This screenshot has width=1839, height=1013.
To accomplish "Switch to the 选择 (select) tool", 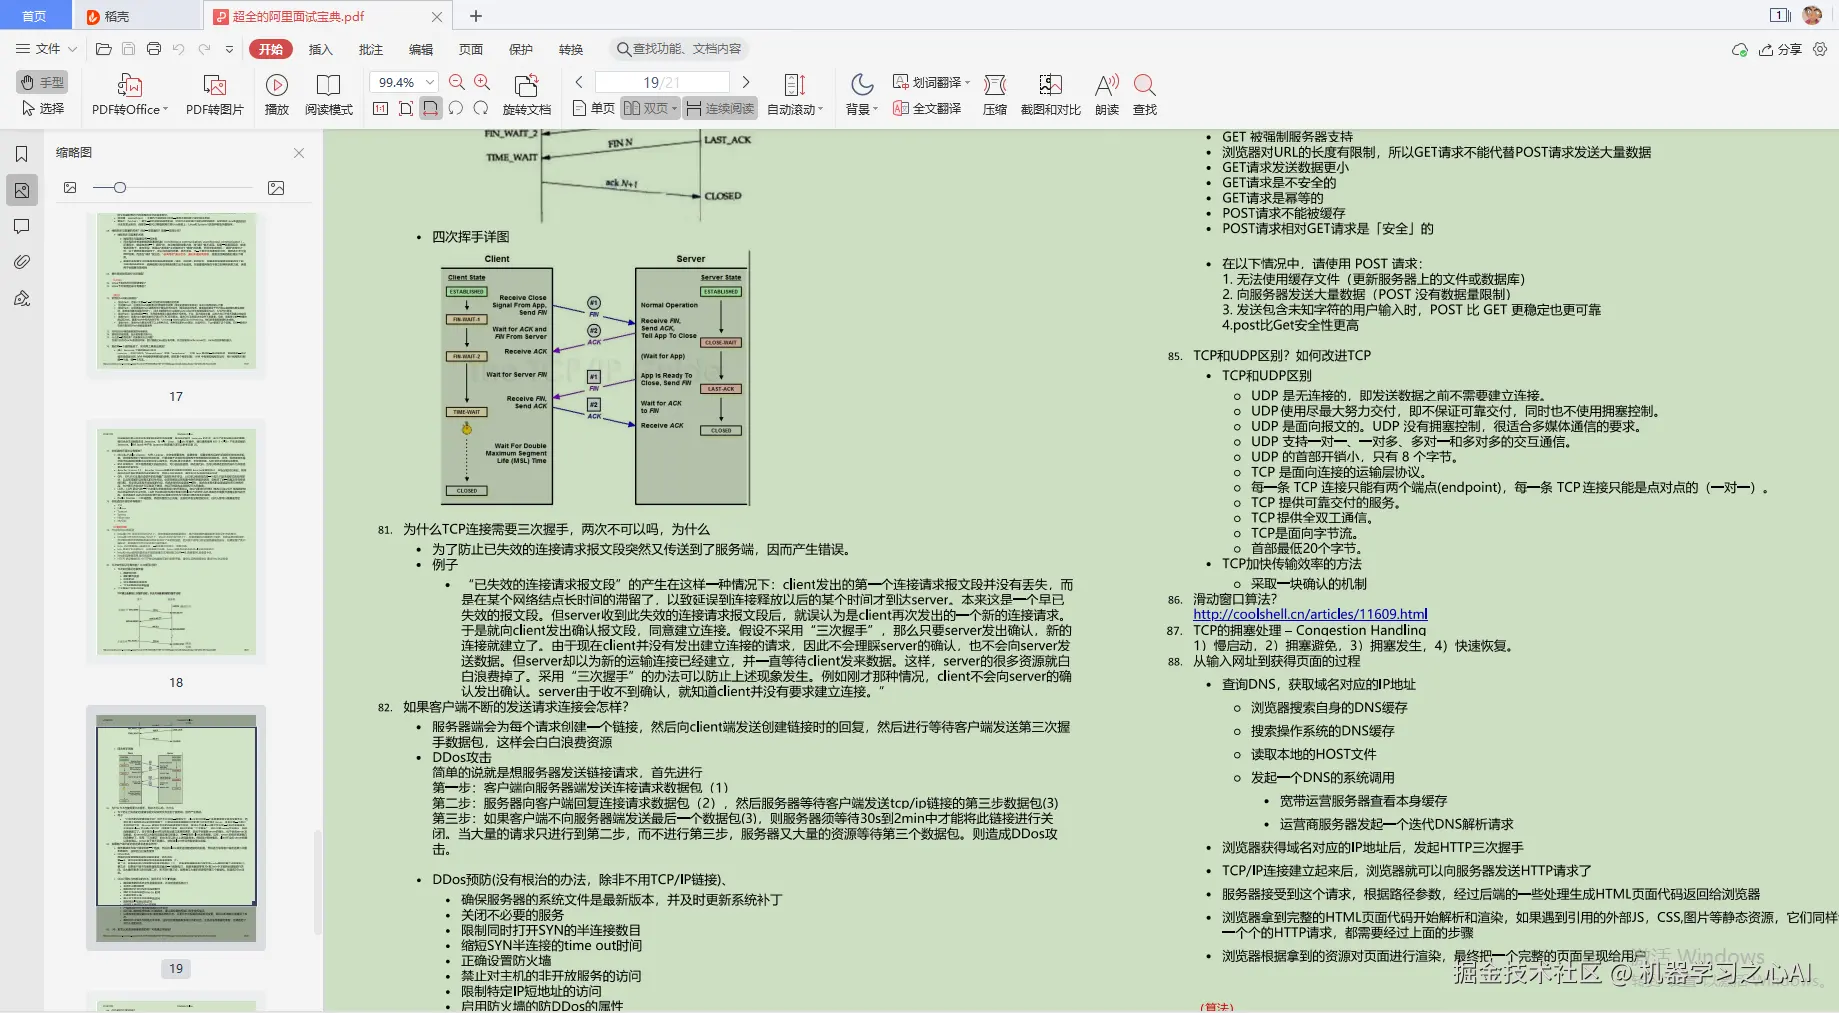I will click(42, 108).
